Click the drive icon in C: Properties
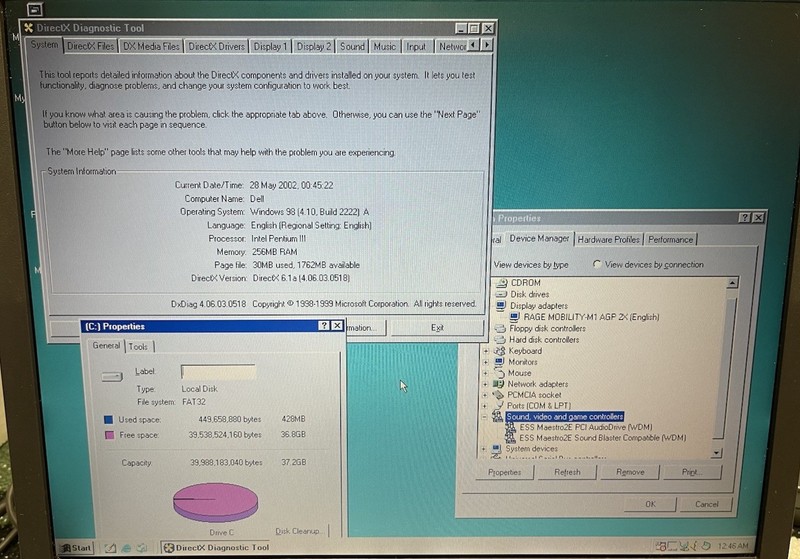 click(112, 376)
